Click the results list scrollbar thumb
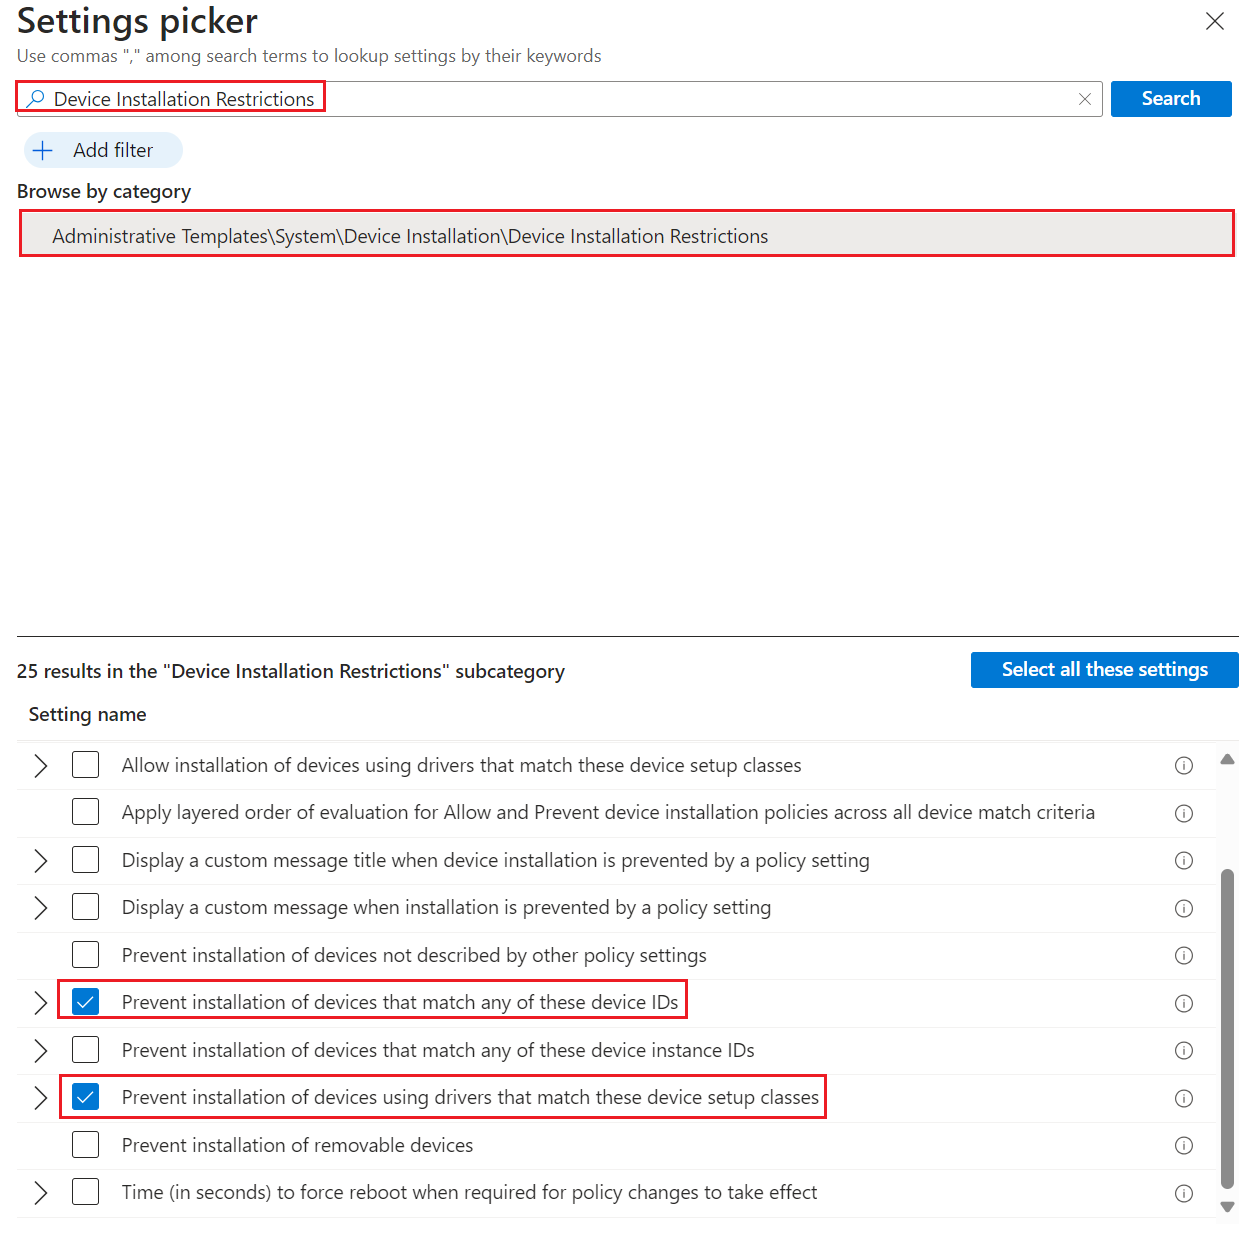1257x1246 pixels. tap(1228, 1030)
